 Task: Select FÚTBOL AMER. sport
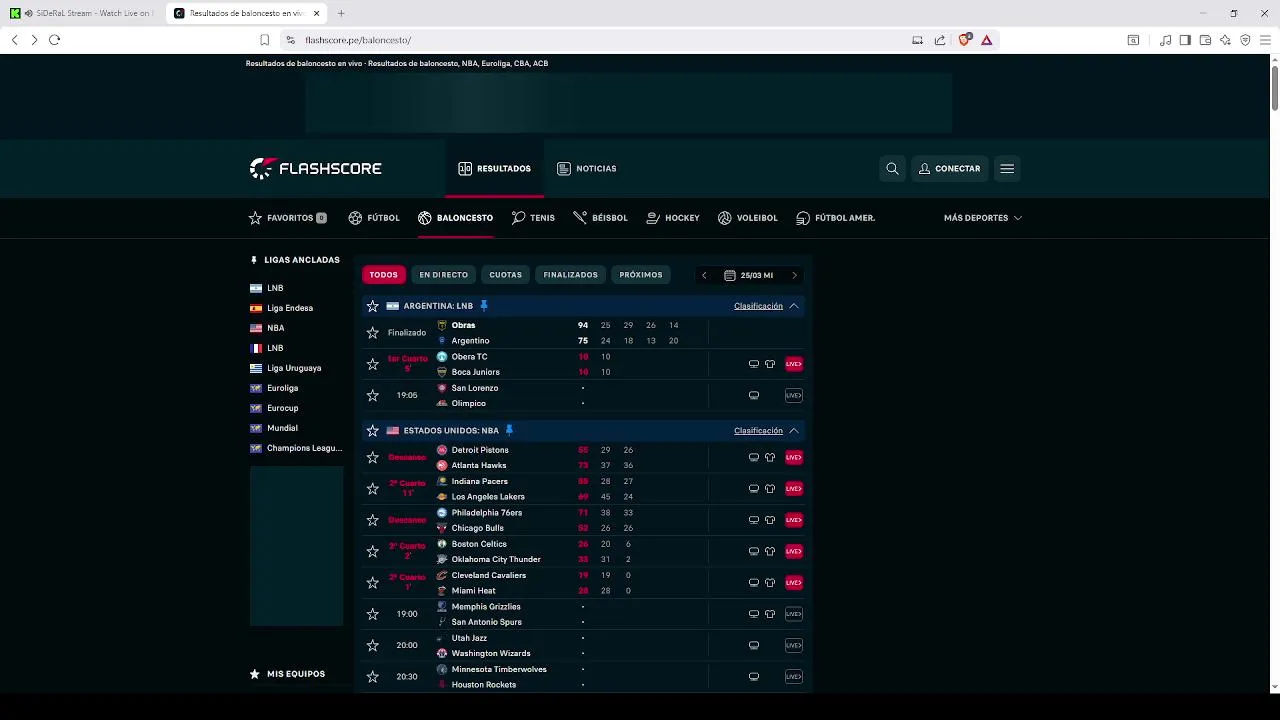tap(836, 218)
